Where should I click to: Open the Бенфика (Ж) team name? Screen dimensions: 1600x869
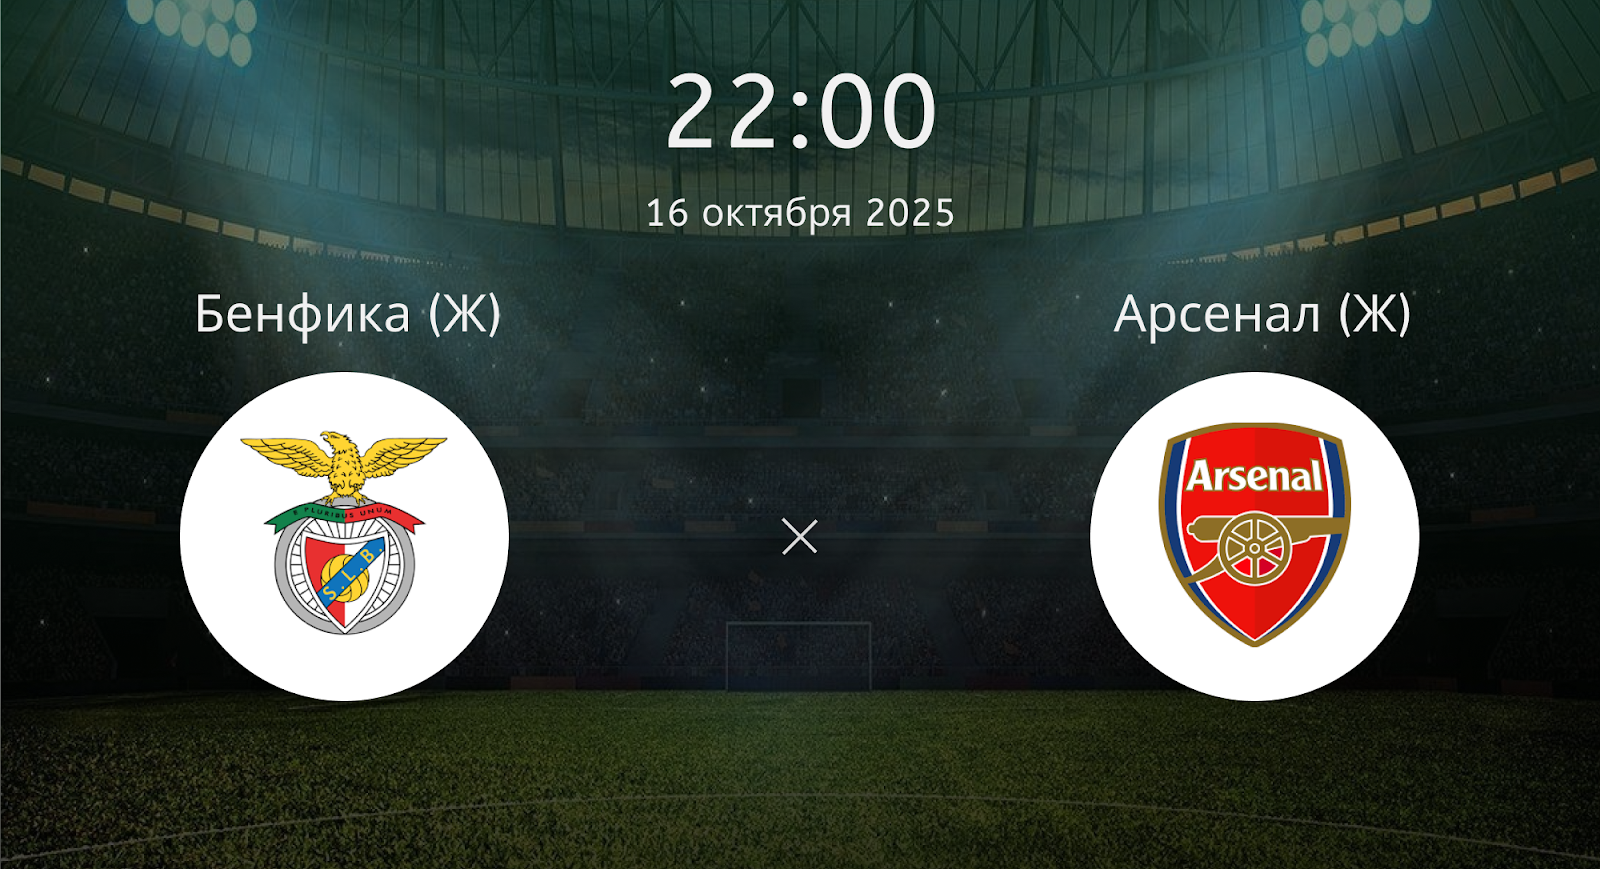coord(347,314)
